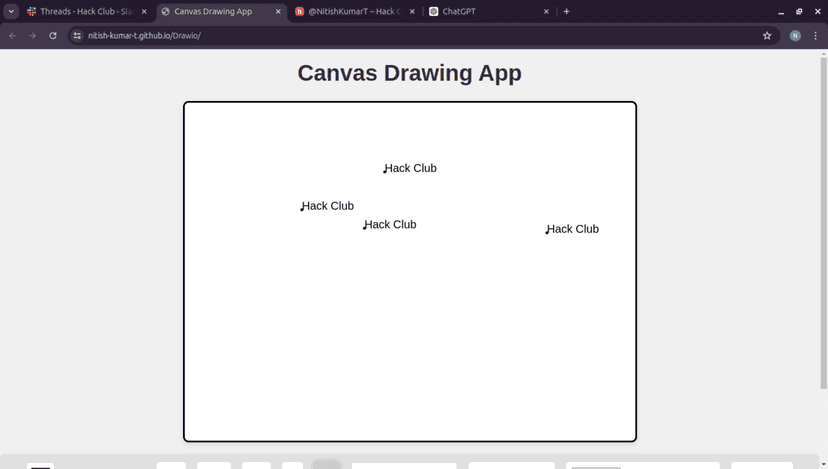Close the Canvas Drawing App tab
828x469 pixels.
[278, 11]
